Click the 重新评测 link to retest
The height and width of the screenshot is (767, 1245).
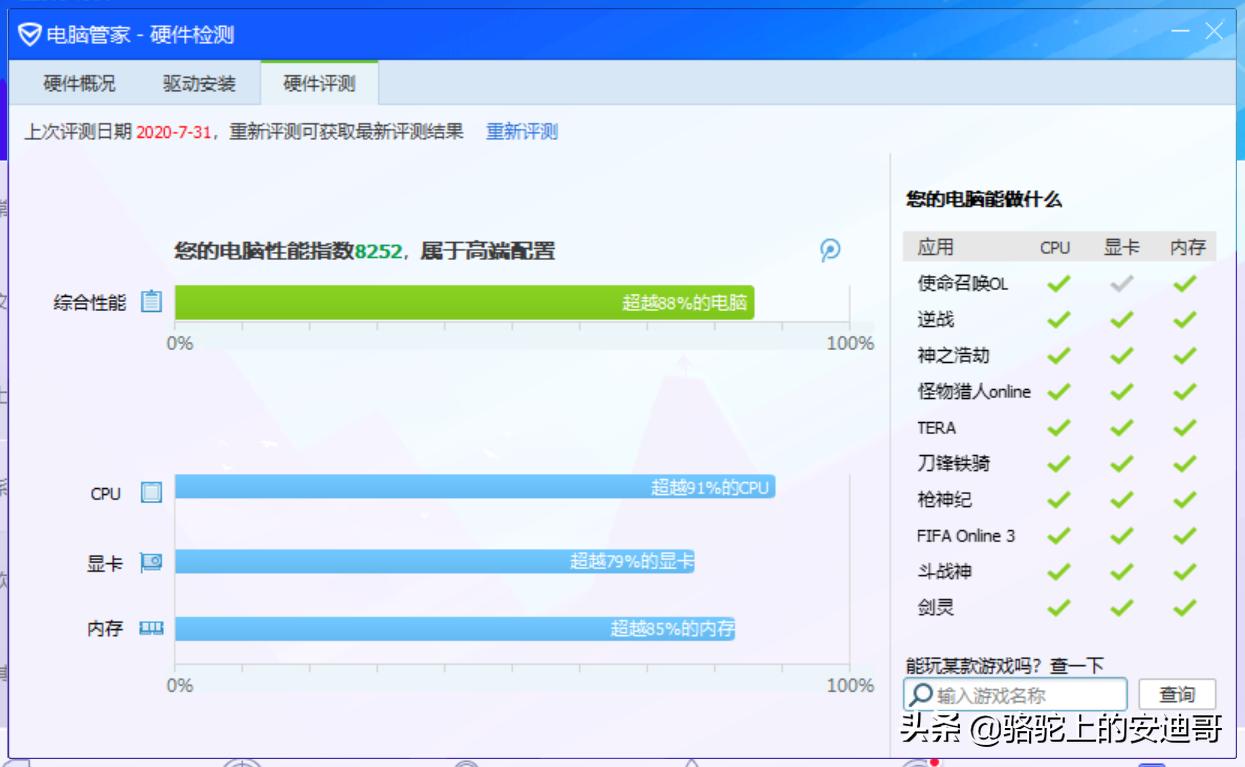[521, 131]
